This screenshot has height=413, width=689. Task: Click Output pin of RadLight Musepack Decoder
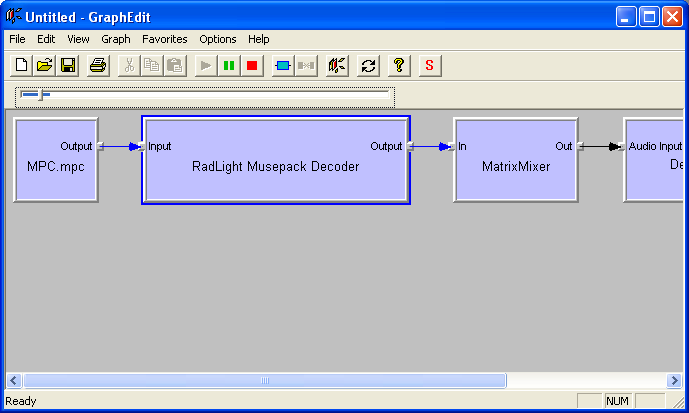click(410, 146)
